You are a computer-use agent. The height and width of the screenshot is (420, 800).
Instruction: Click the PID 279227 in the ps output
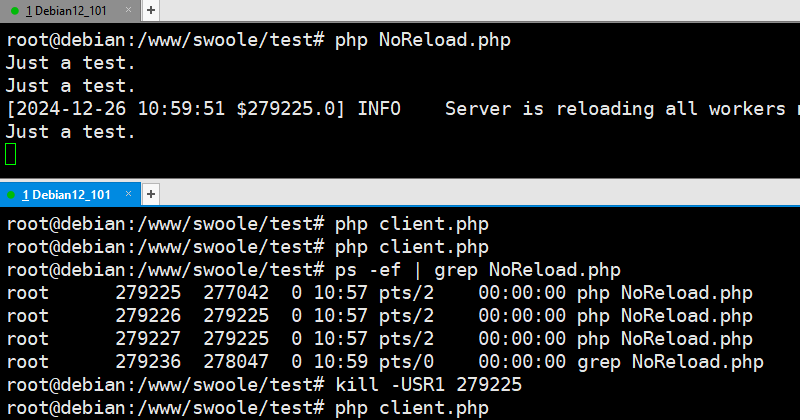coord(148,339)
